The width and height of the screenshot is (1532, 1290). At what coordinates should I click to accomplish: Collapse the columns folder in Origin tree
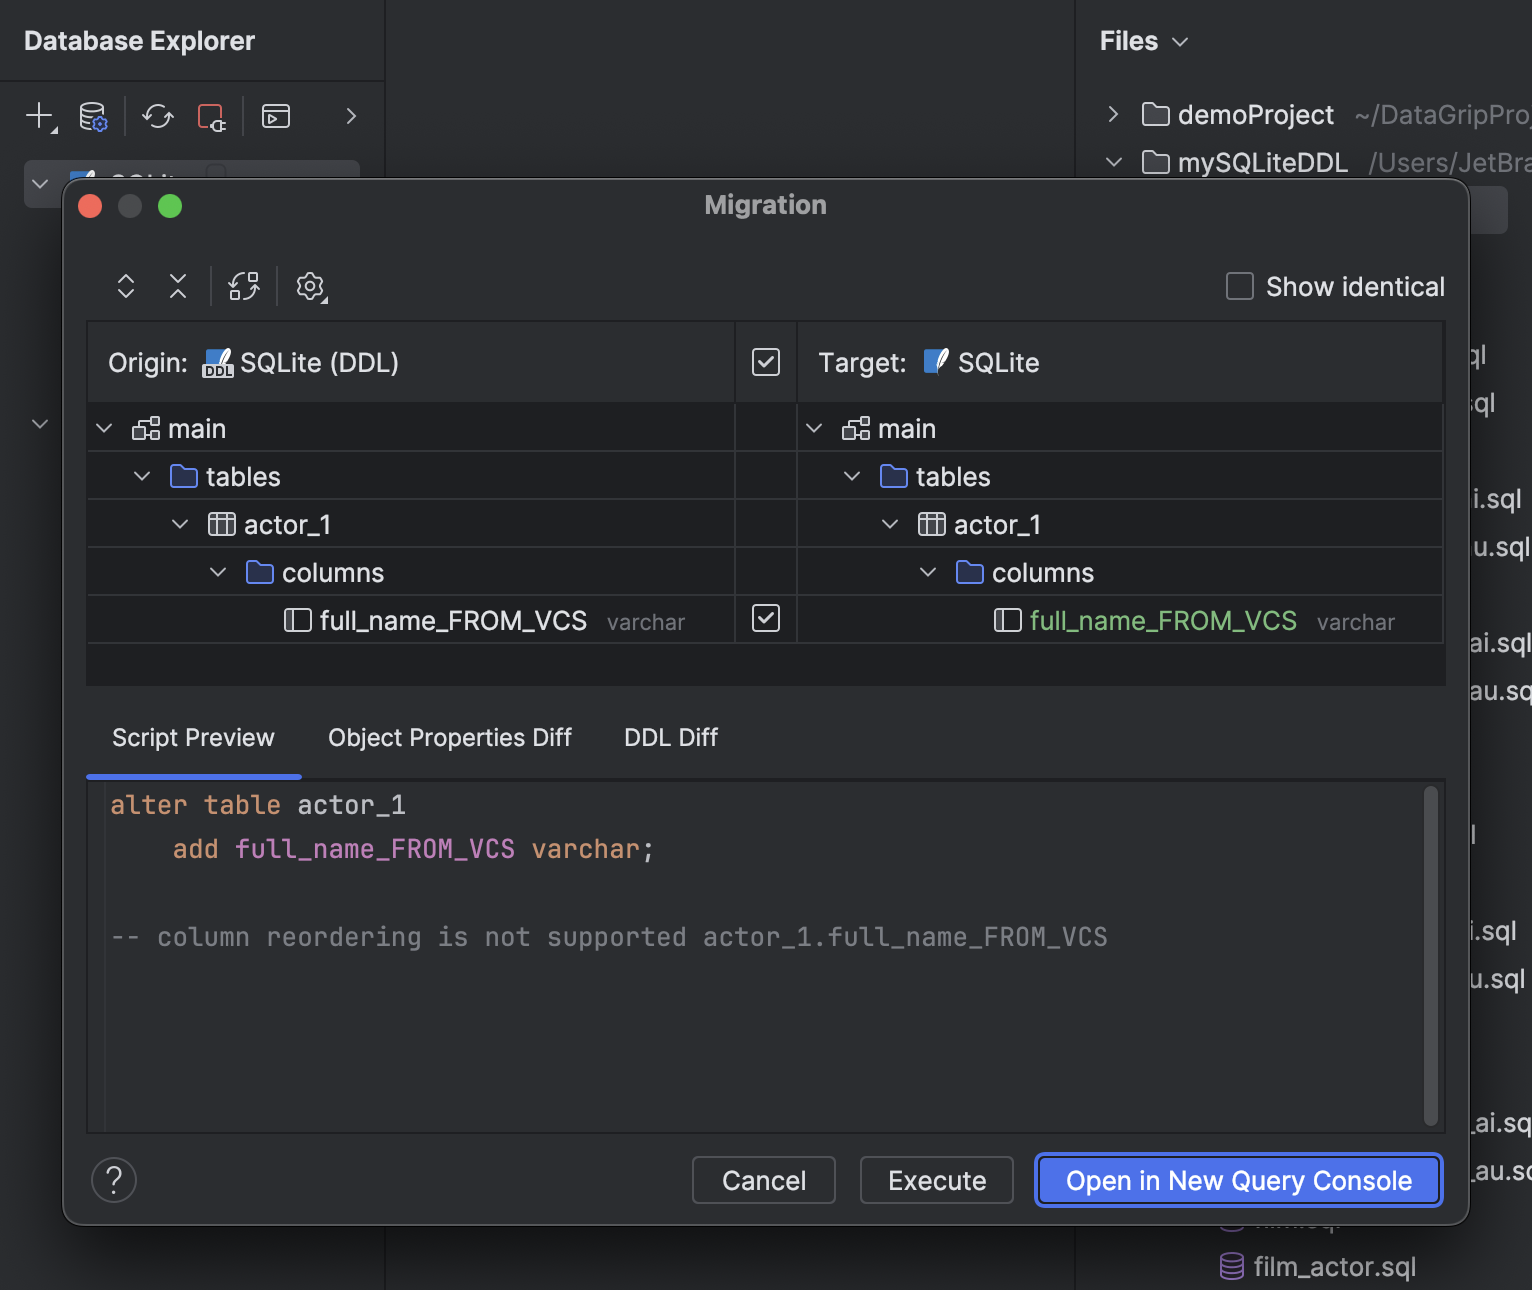[218, 572]
